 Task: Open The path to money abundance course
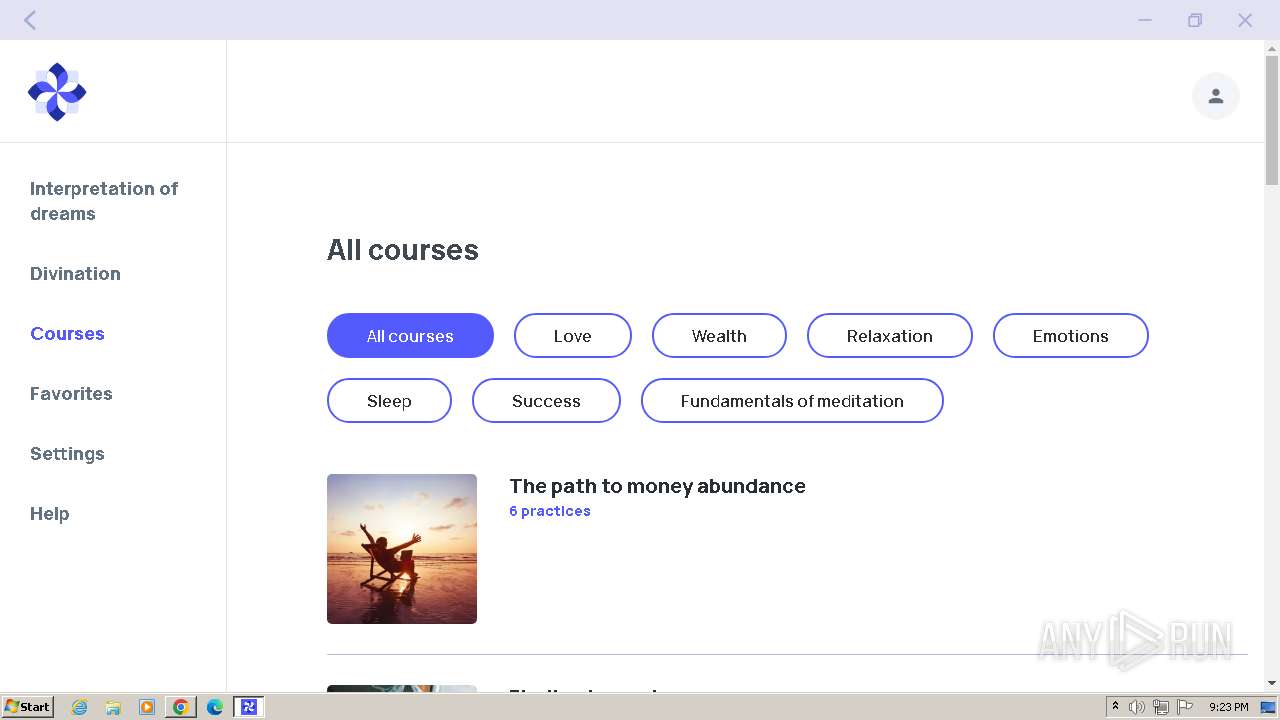tap(657, 486)
